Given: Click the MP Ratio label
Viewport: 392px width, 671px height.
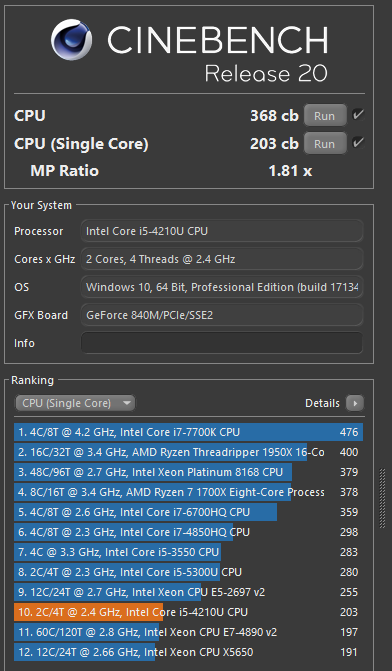Looking at the screenshot, I should point(65,171).
